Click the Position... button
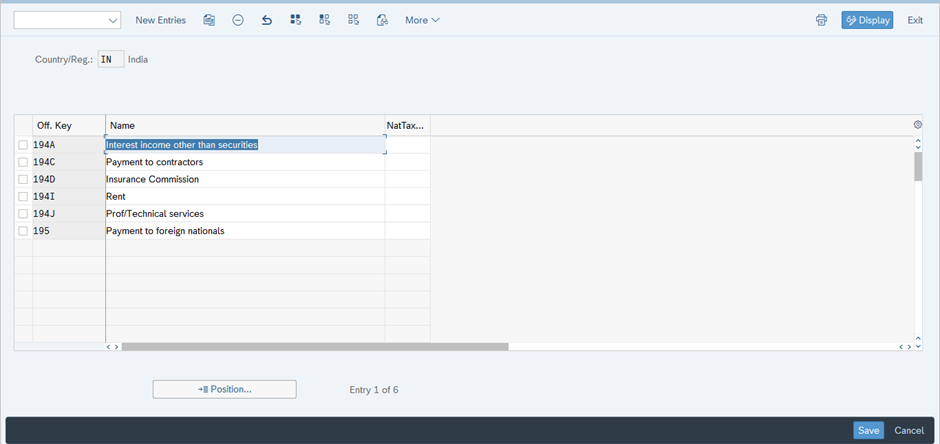Screen dimensions: 940x444 pyautogui.click(x=225, y=389)
